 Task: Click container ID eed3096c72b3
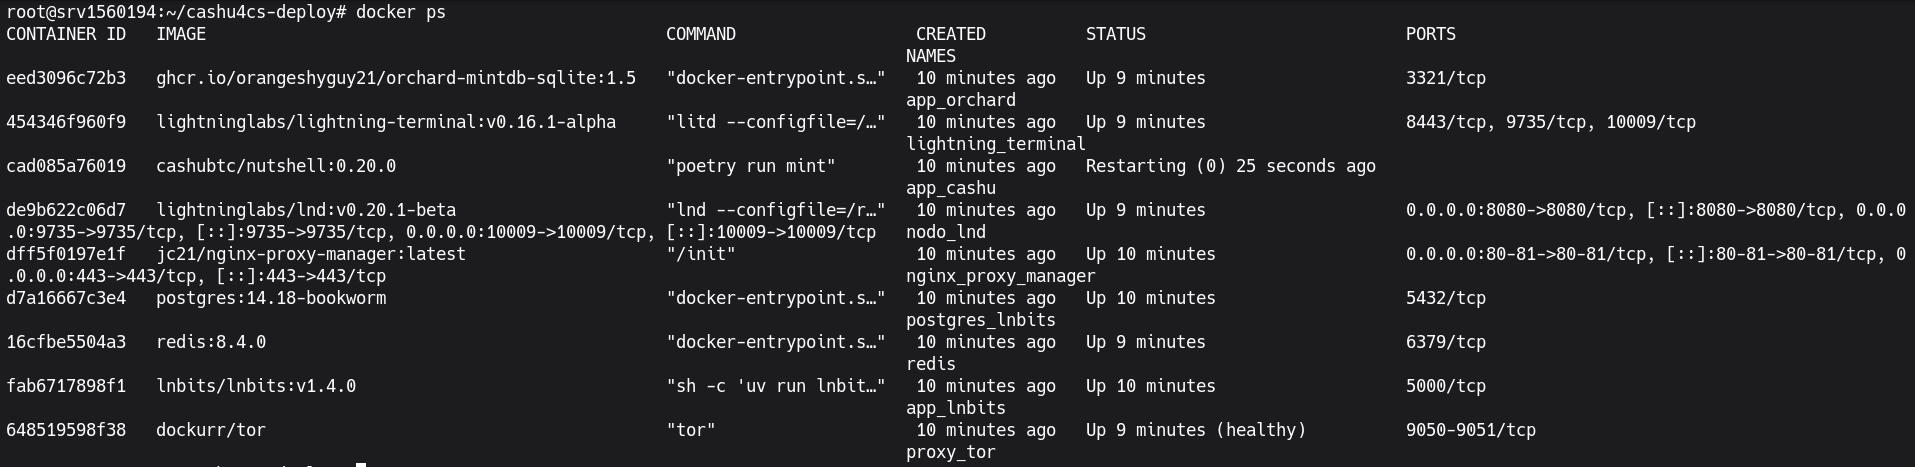pyautogui.click(x=66, y=78)
